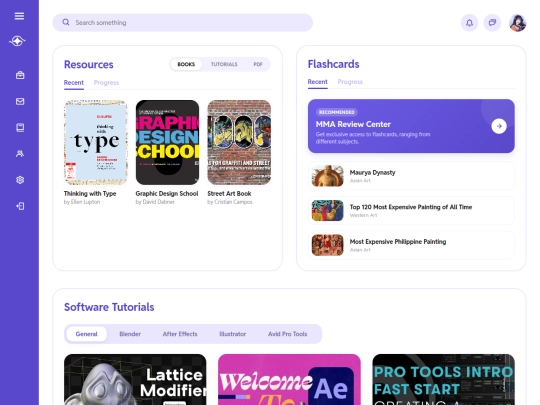Switch Resources to PDF

point(258,64)
